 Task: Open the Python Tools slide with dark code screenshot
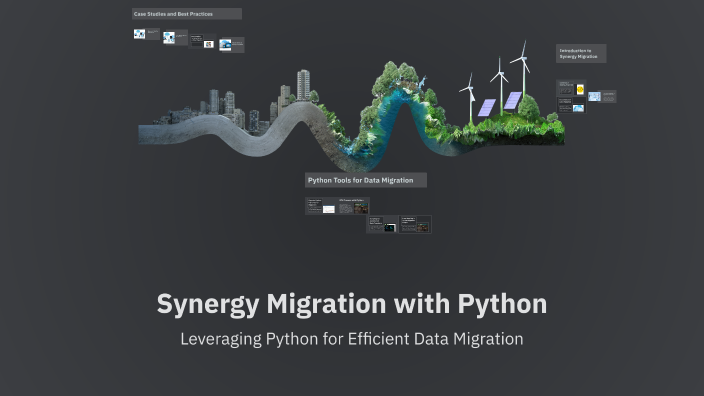click(x=382, y=224)
